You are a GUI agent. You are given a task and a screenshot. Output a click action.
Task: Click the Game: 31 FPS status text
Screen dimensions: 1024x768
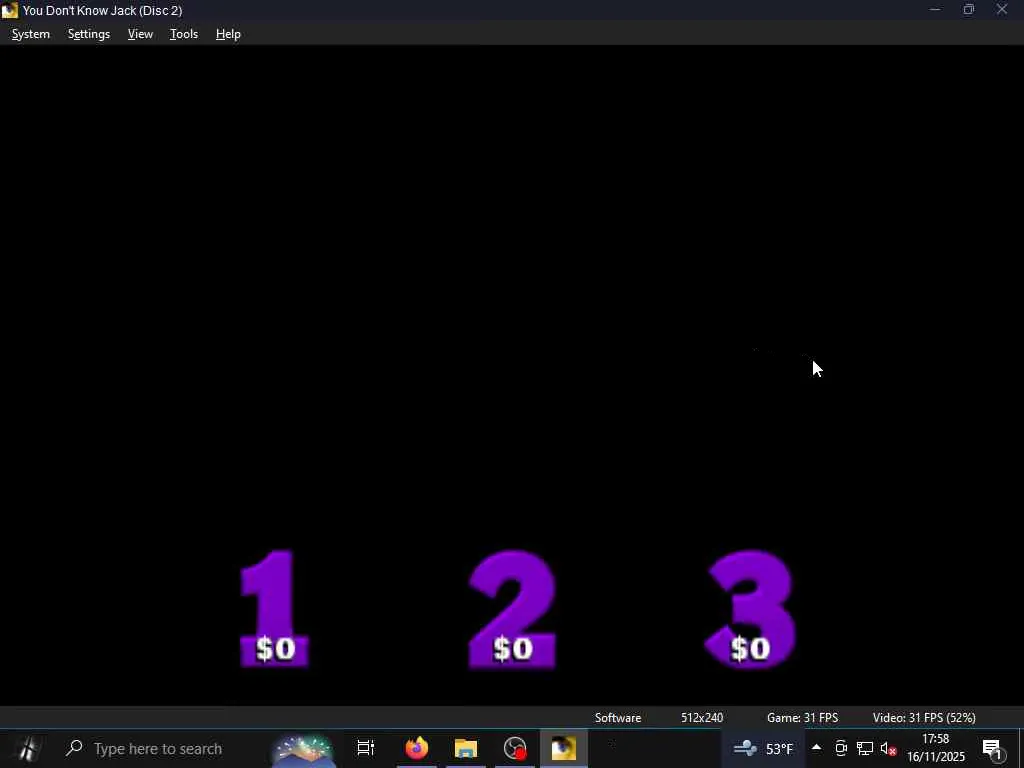click(802, 717)
